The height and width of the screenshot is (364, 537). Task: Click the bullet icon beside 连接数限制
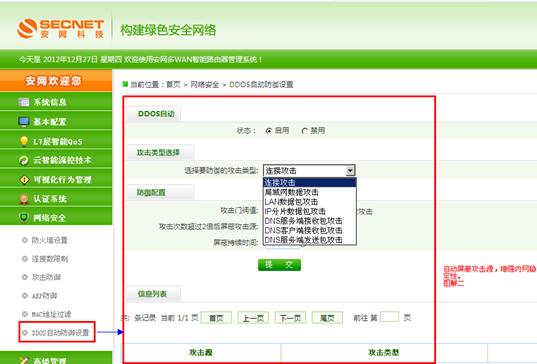coord(24,259)
